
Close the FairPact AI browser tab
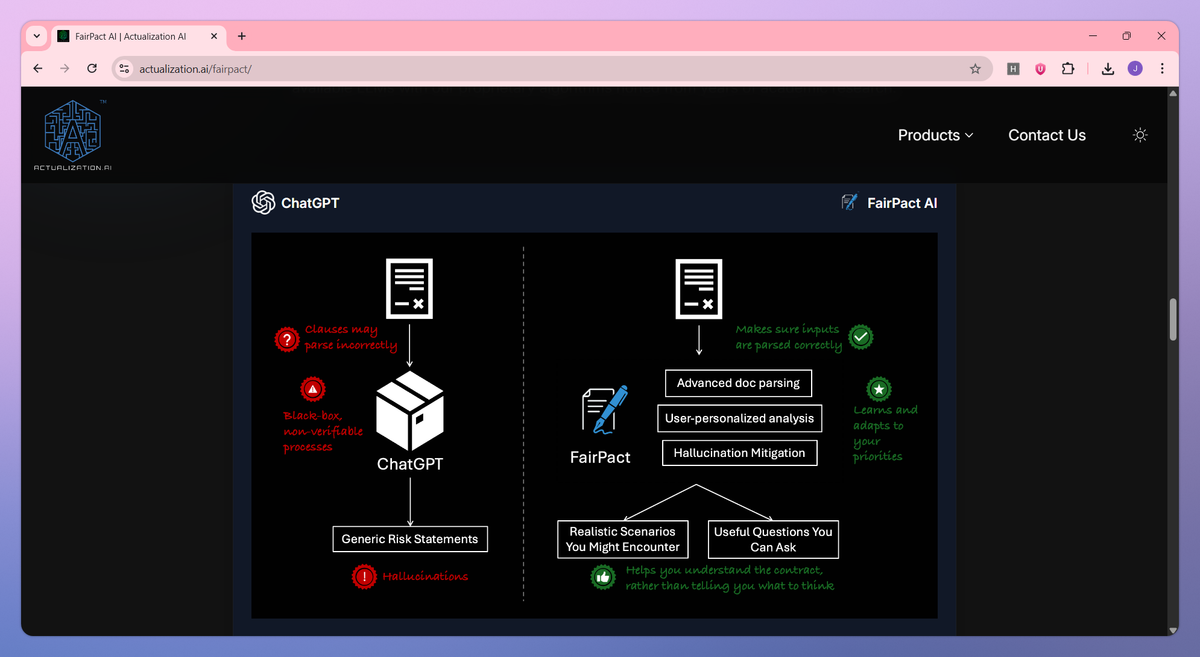[x=213, y=36]
